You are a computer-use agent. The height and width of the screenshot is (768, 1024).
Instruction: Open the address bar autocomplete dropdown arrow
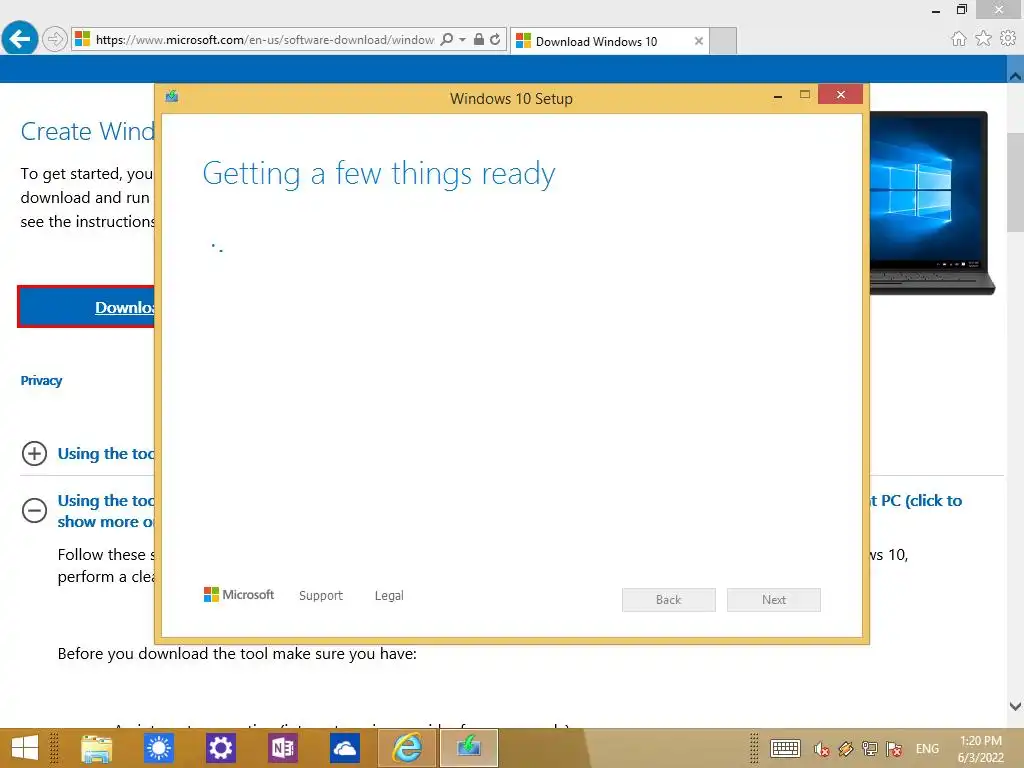pyautogui.click(x=462, y=39)
